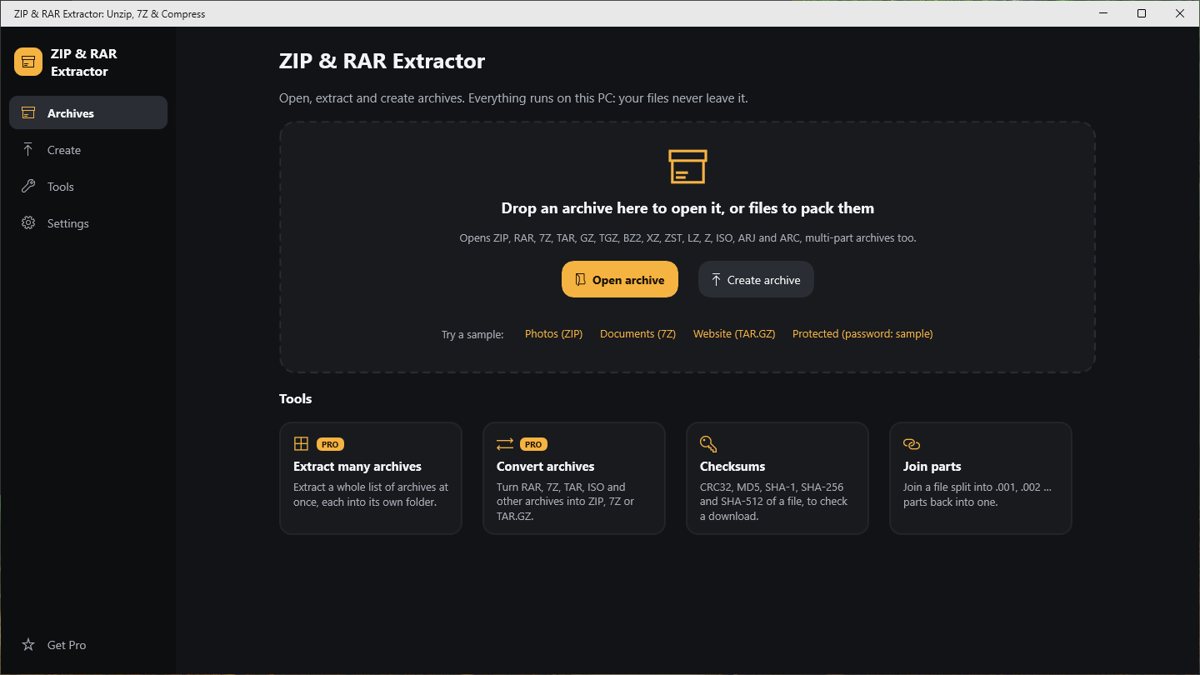Image resolution: width=1200 pixels, height=675 pixels.
Task: Open the Checksums tool card
Action: pyautogui.click(x=777, y=478)
